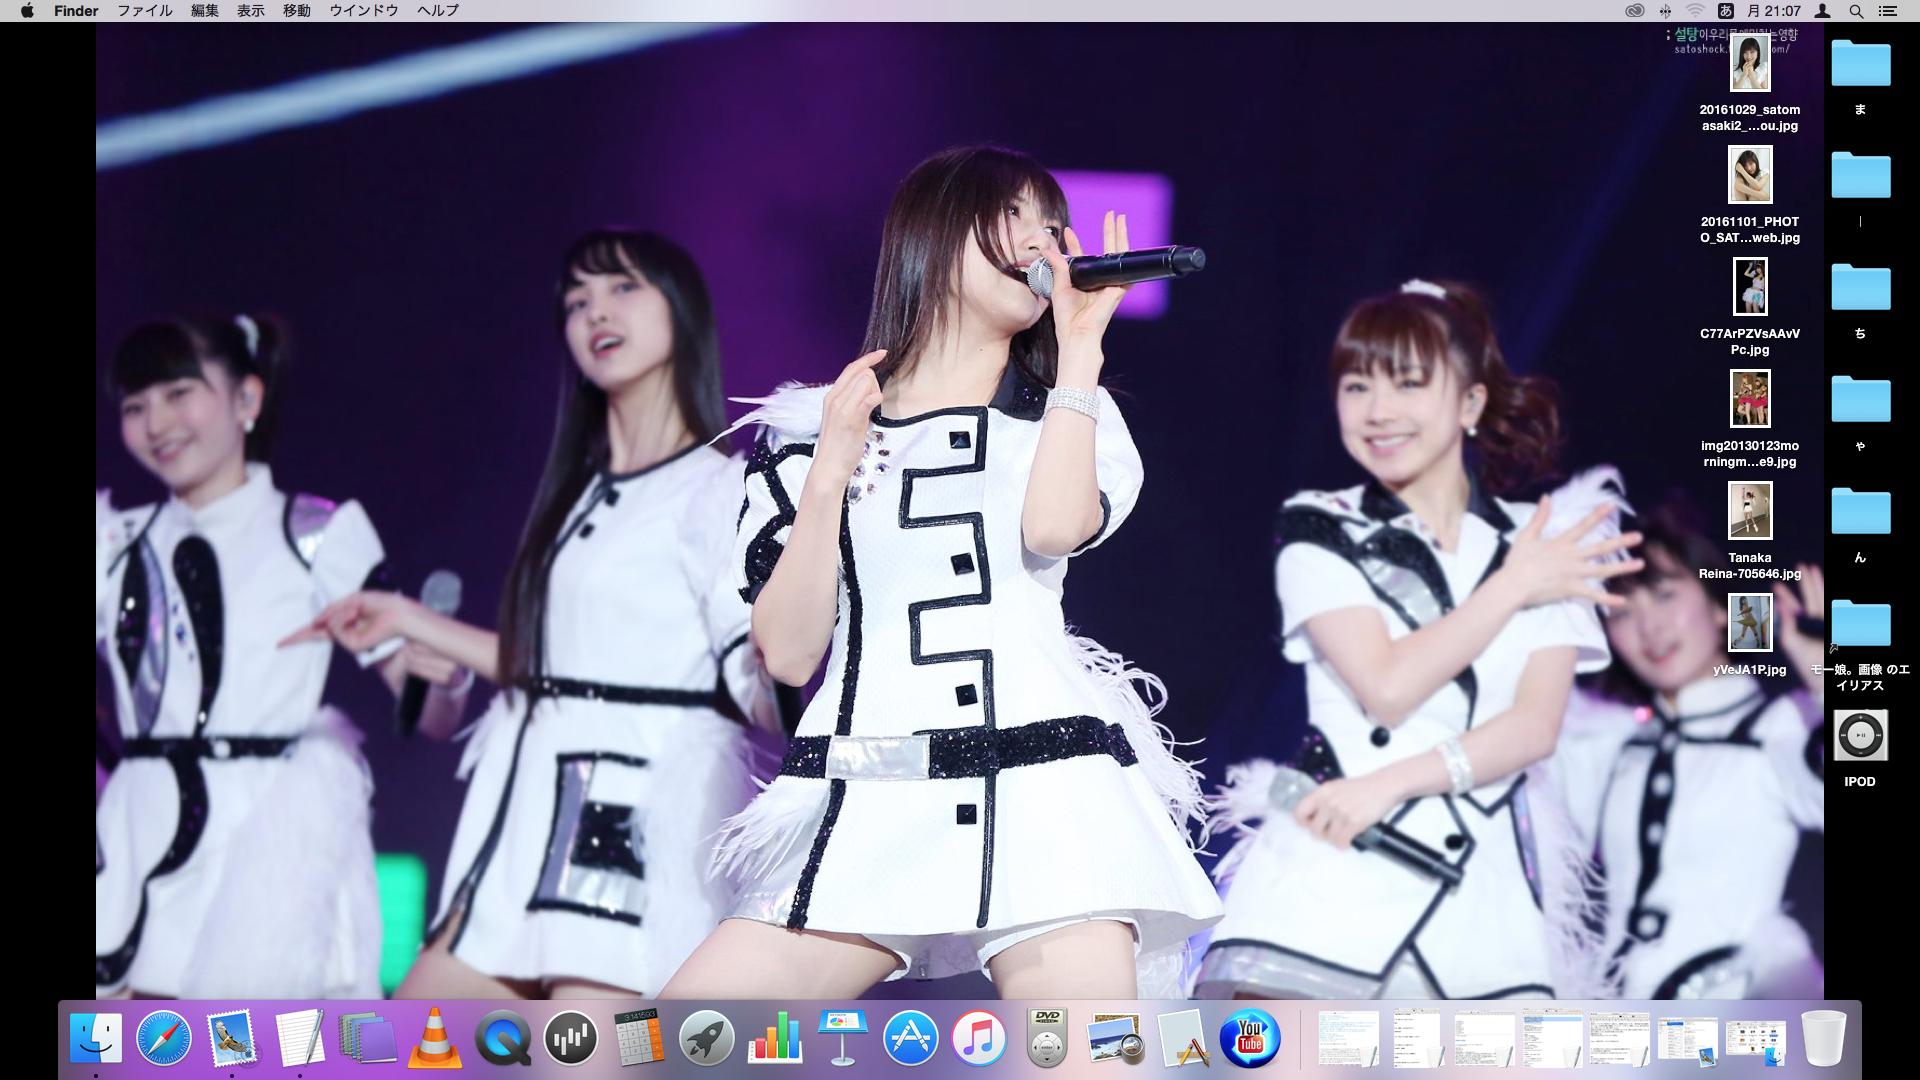Image resolution: width=1920 pixels, height=1080 pixels.
Task: Open the Japanese input source menu
Action: (x=1725, y=11)
